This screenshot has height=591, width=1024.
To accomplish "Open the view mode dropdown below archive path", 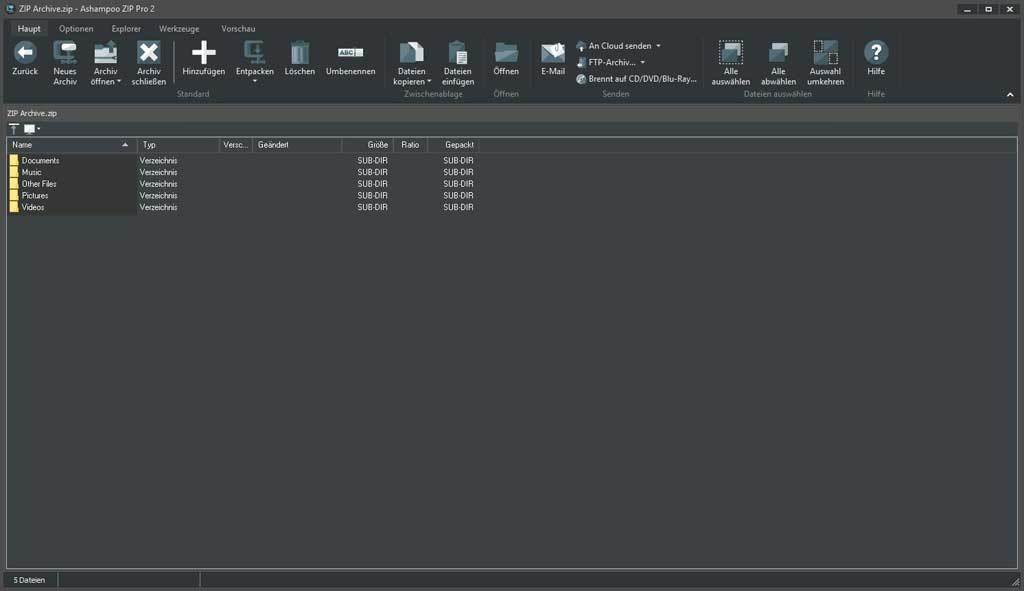I will (x=32, y=129).
